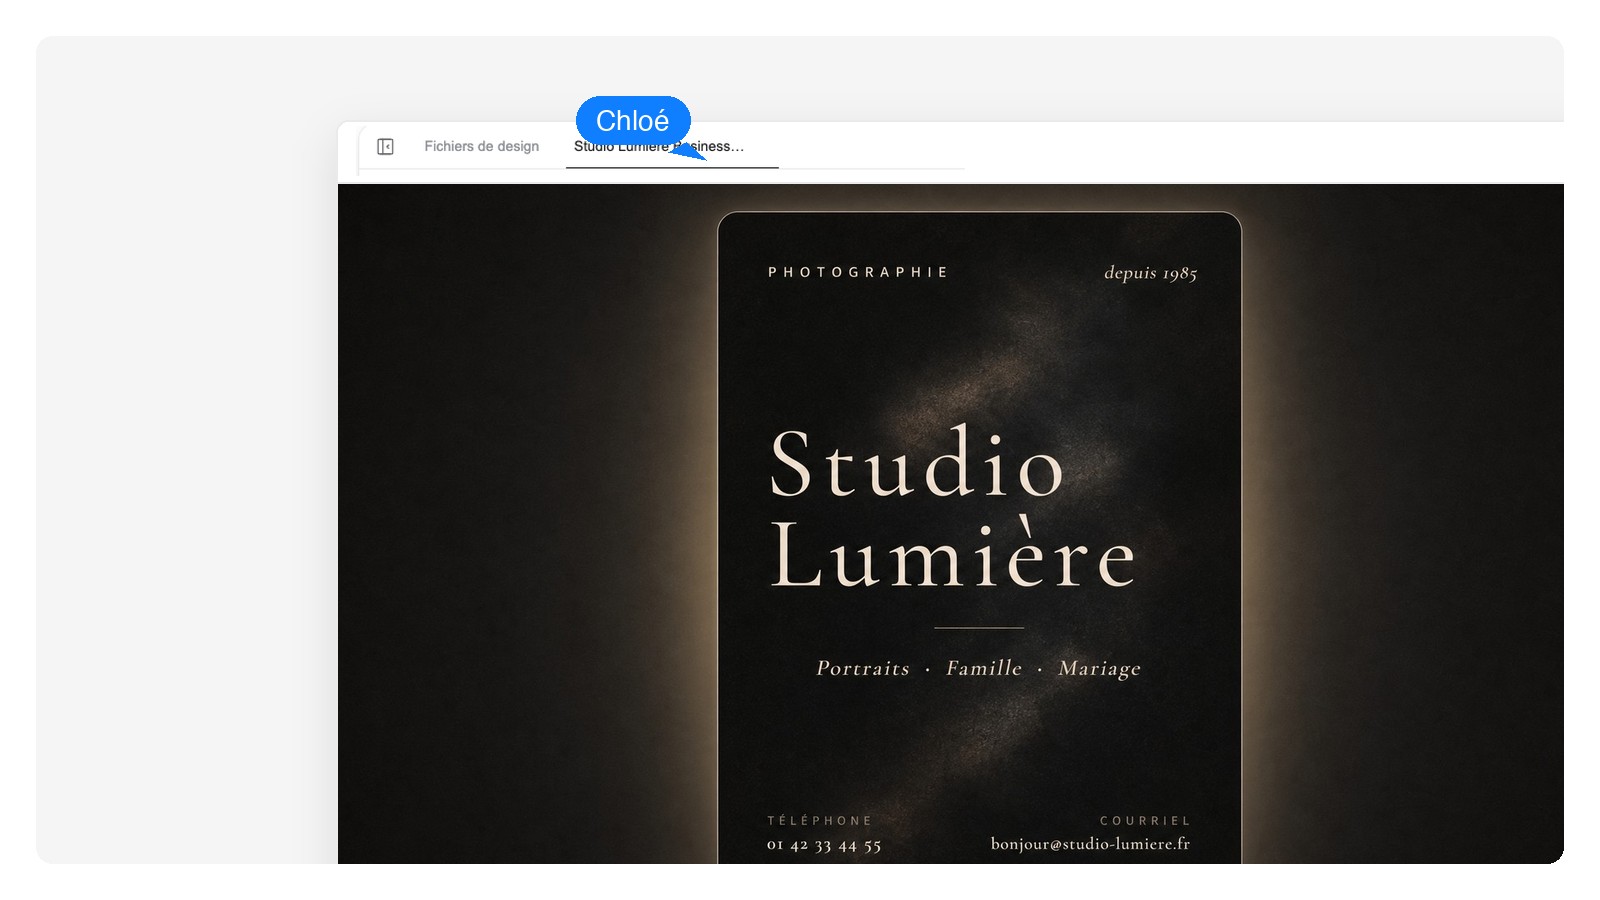Select the Studio Lumière Business tab
This screenshot has width=1600, height=900.
tap(672, 146)
